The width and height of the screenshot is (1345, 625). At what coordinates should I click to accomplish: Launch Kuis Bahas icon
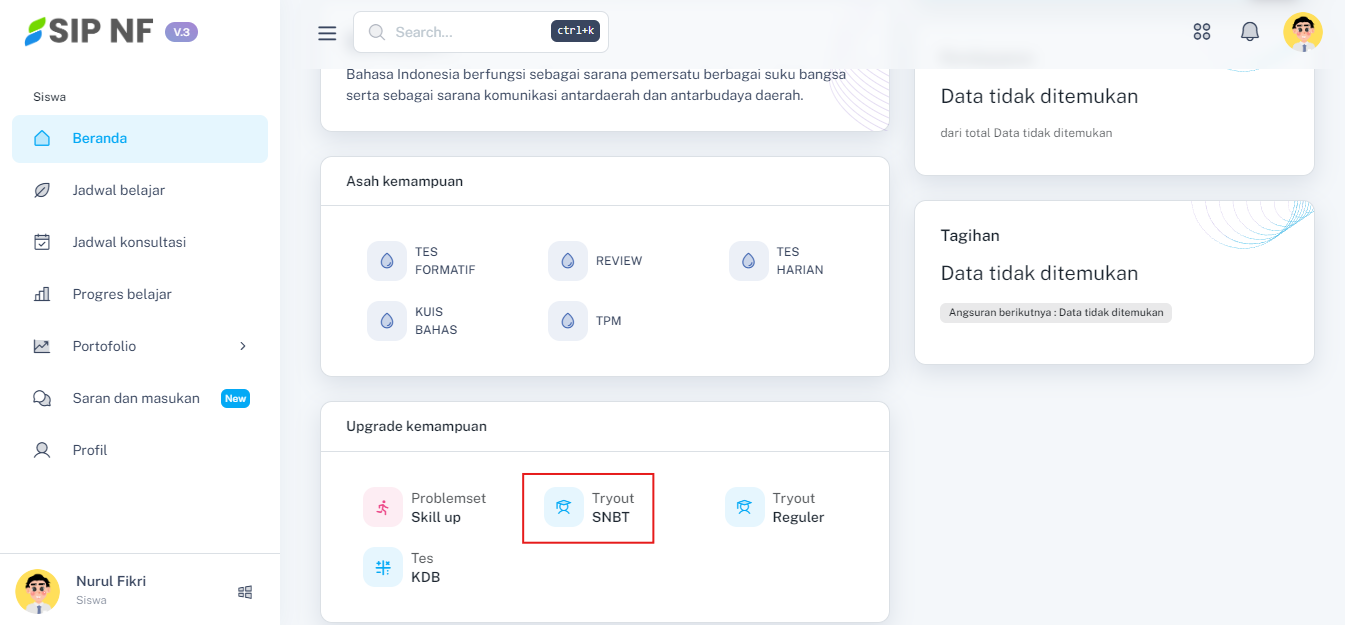point(387,321)
